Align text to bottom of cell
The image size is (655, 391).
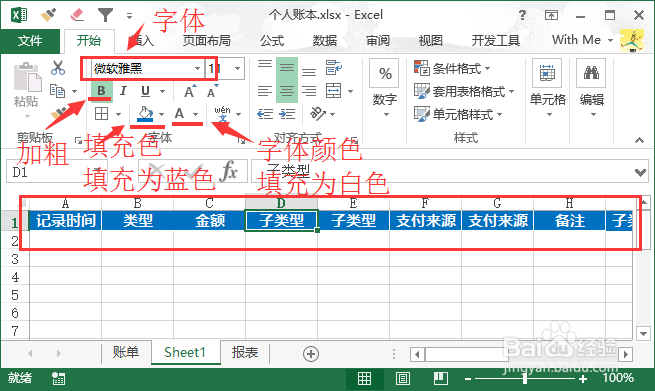point(309,71)
